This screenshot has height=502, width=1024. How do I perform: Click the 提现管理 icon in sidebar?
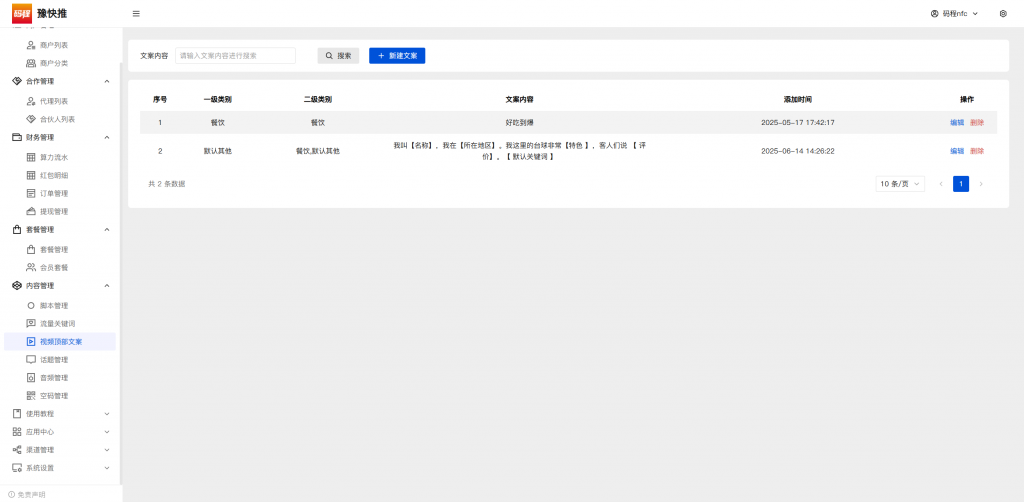click(31, 211)
